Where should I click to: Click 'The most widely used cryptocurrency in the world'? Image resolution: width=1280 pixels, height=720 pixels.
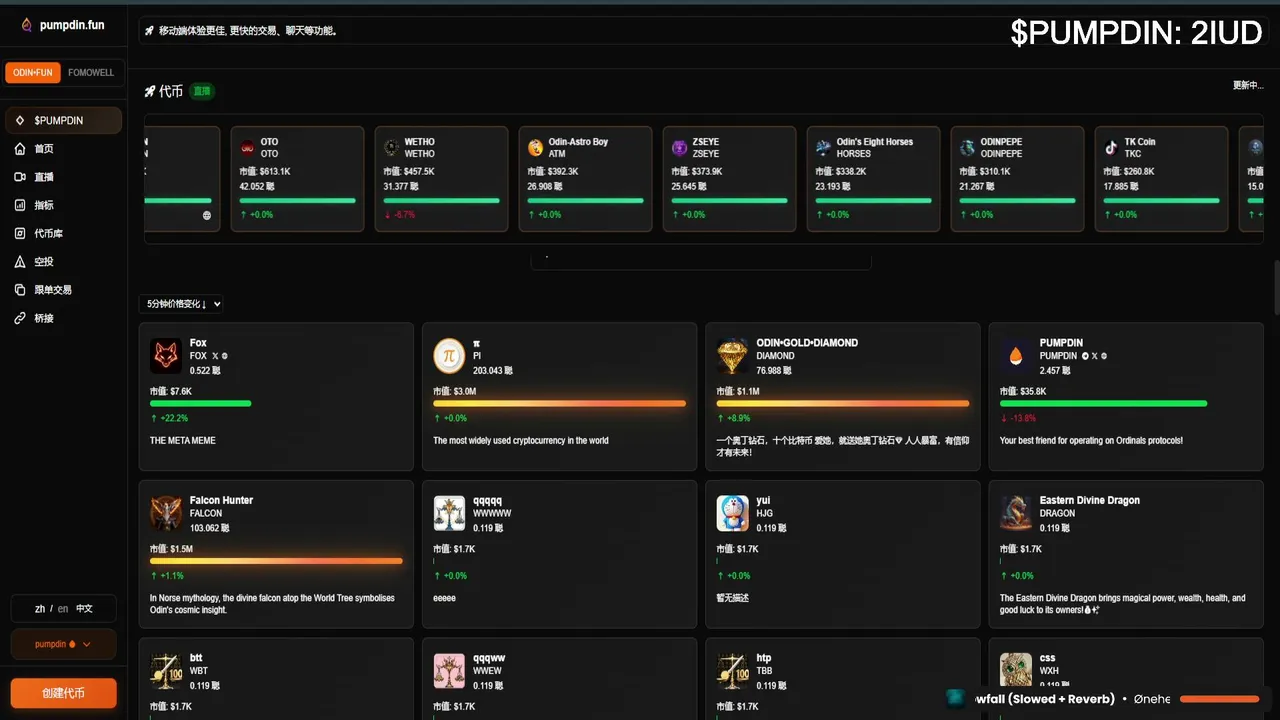pyautogui.click(x=520, y=440)
